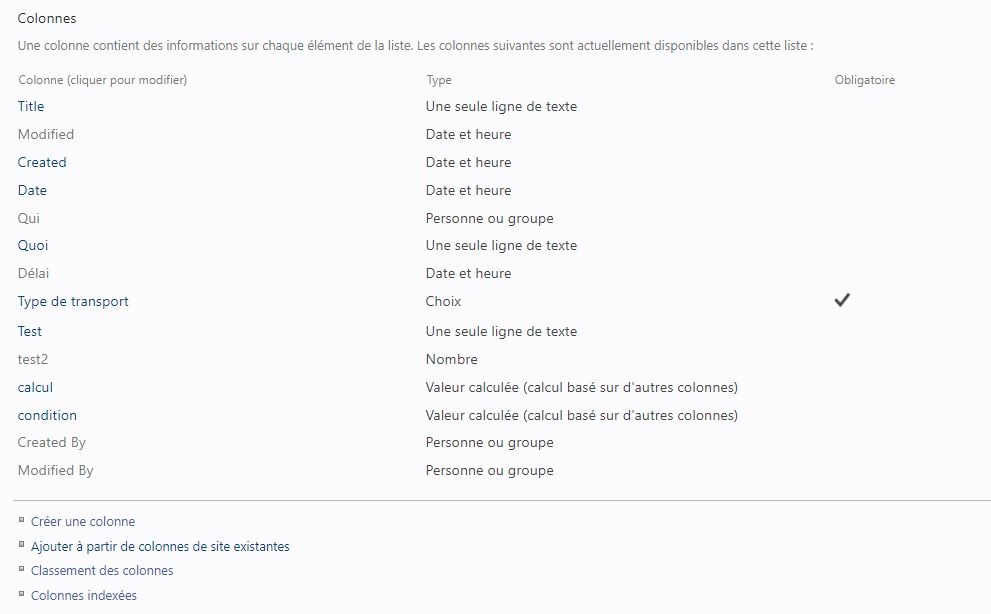Open the Title column settings

coord(31,106)
